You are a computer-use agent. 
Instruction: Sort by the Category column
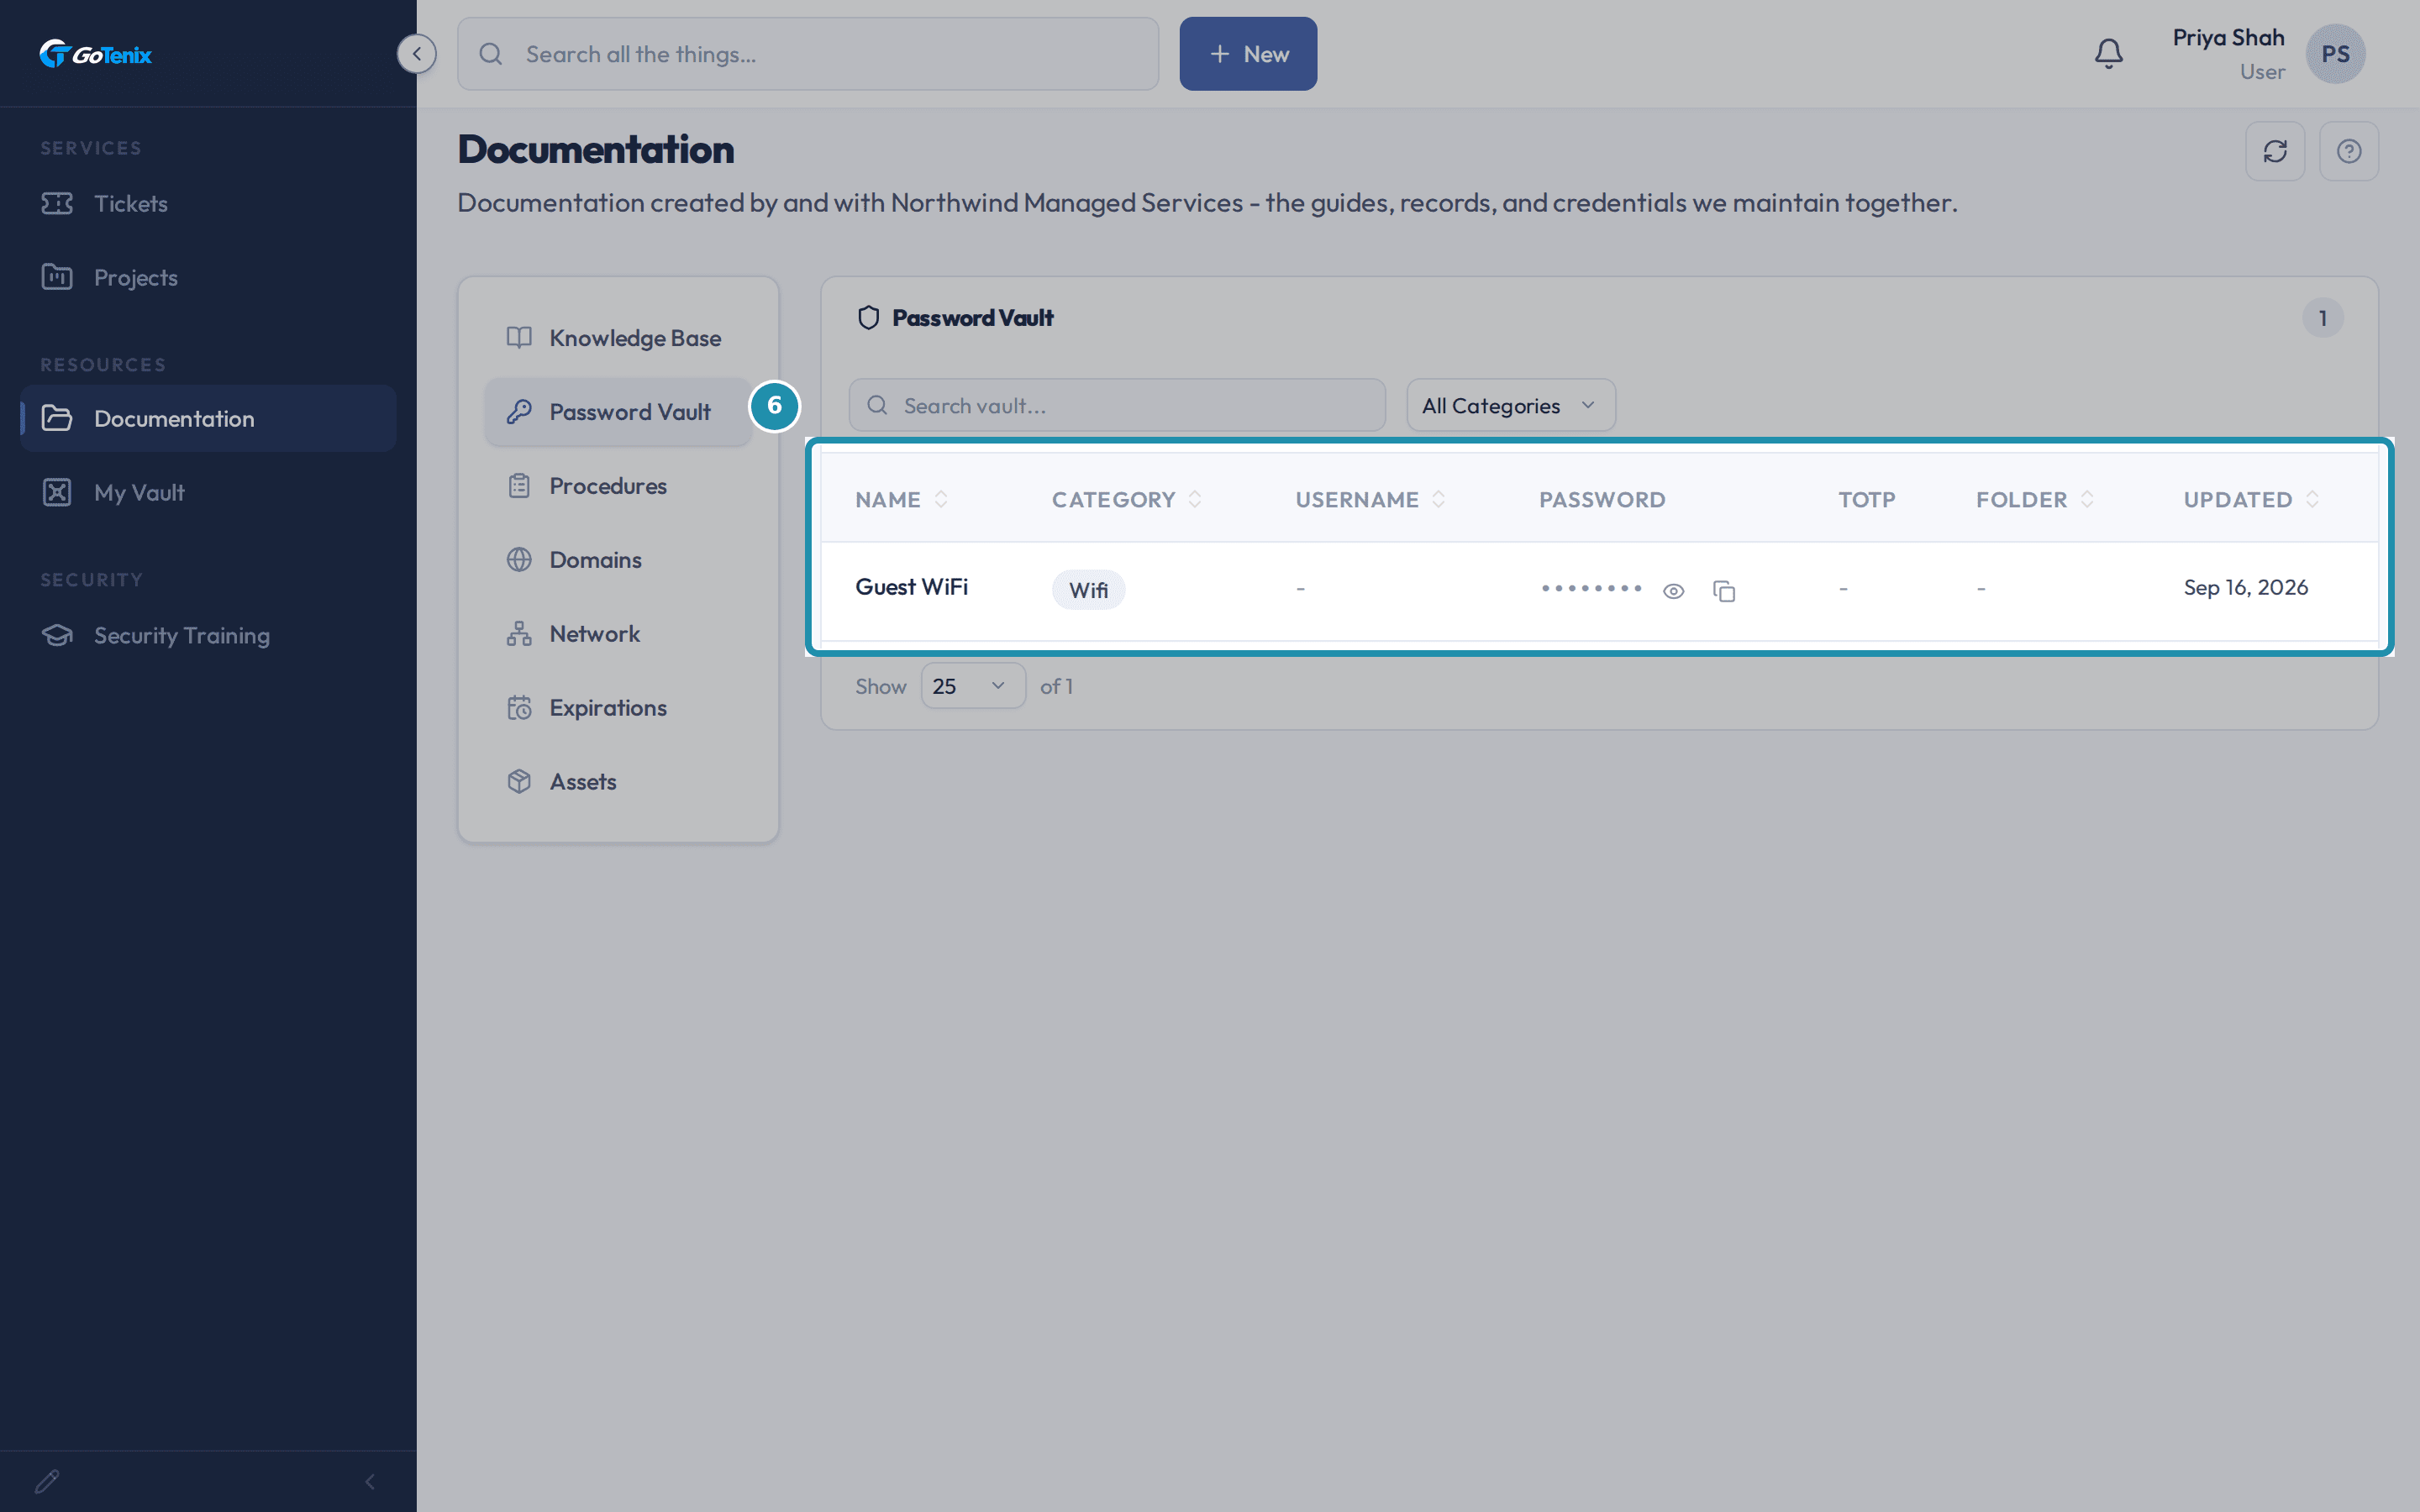pyautogui.click(x=1127, y=499)
